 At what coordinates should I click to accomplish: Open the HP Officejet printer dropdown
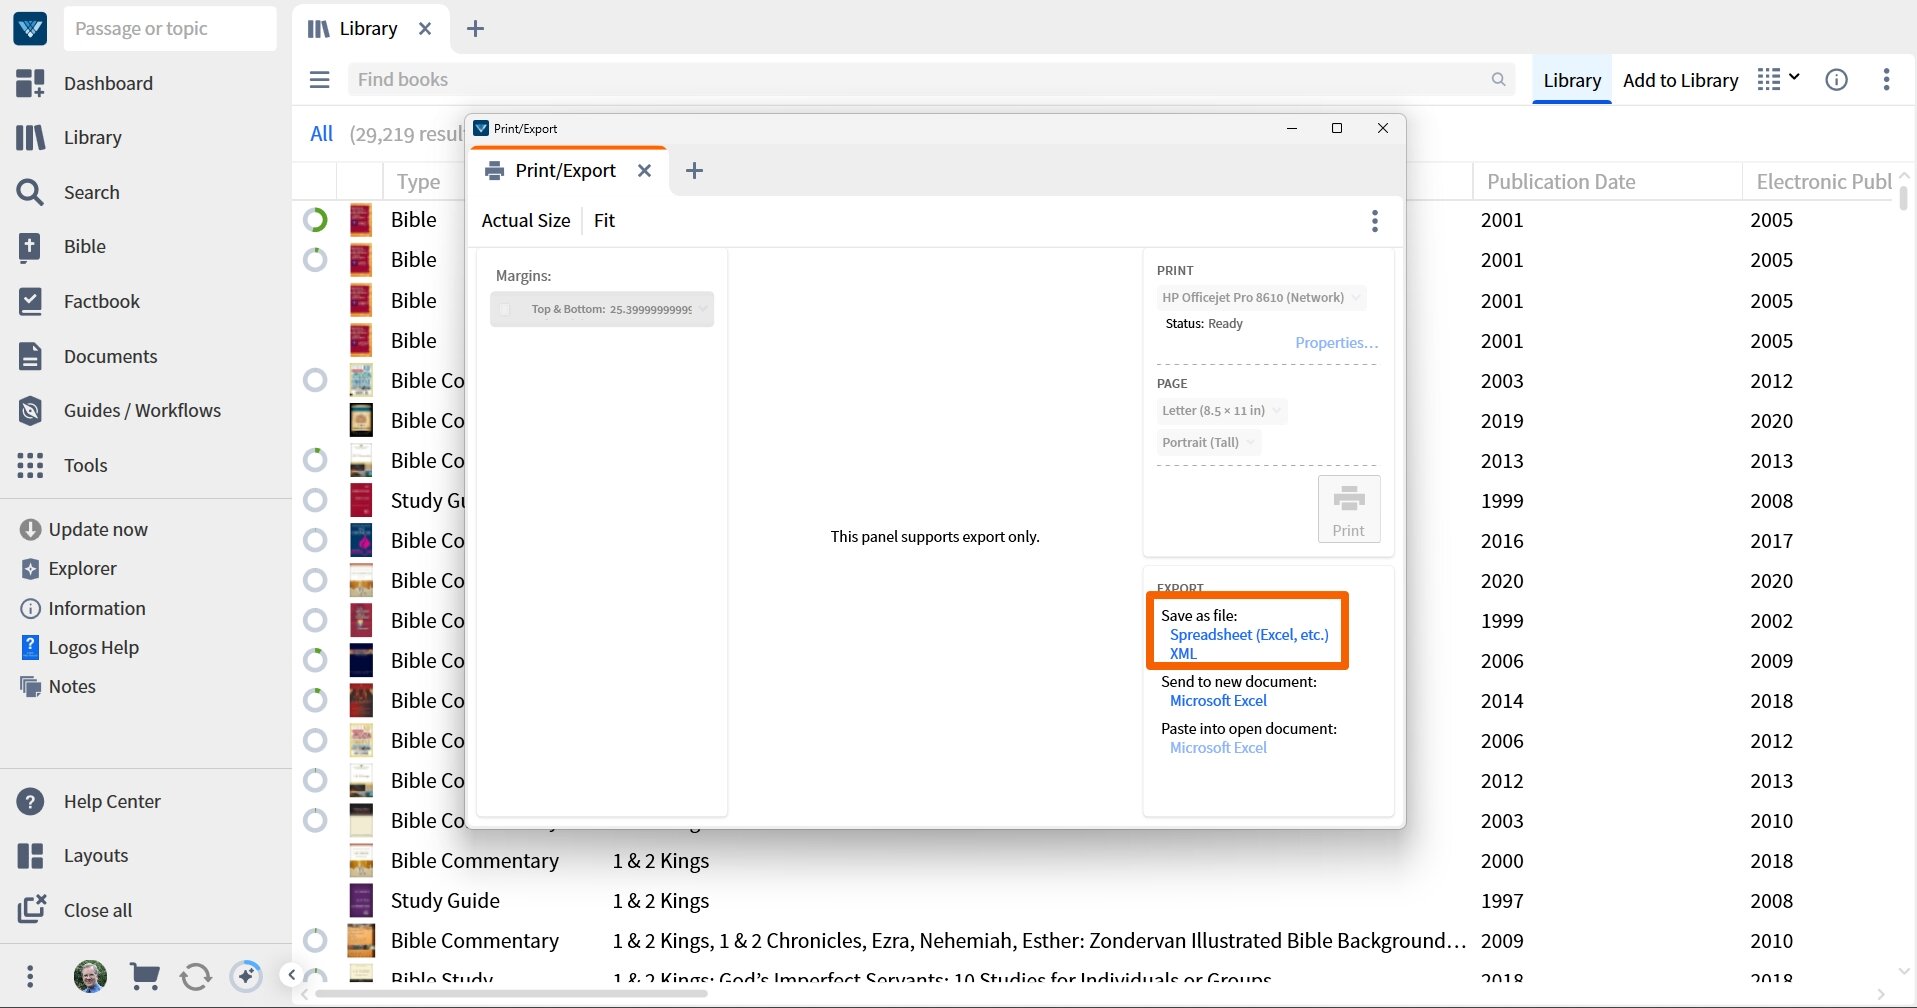[1261, 297]
